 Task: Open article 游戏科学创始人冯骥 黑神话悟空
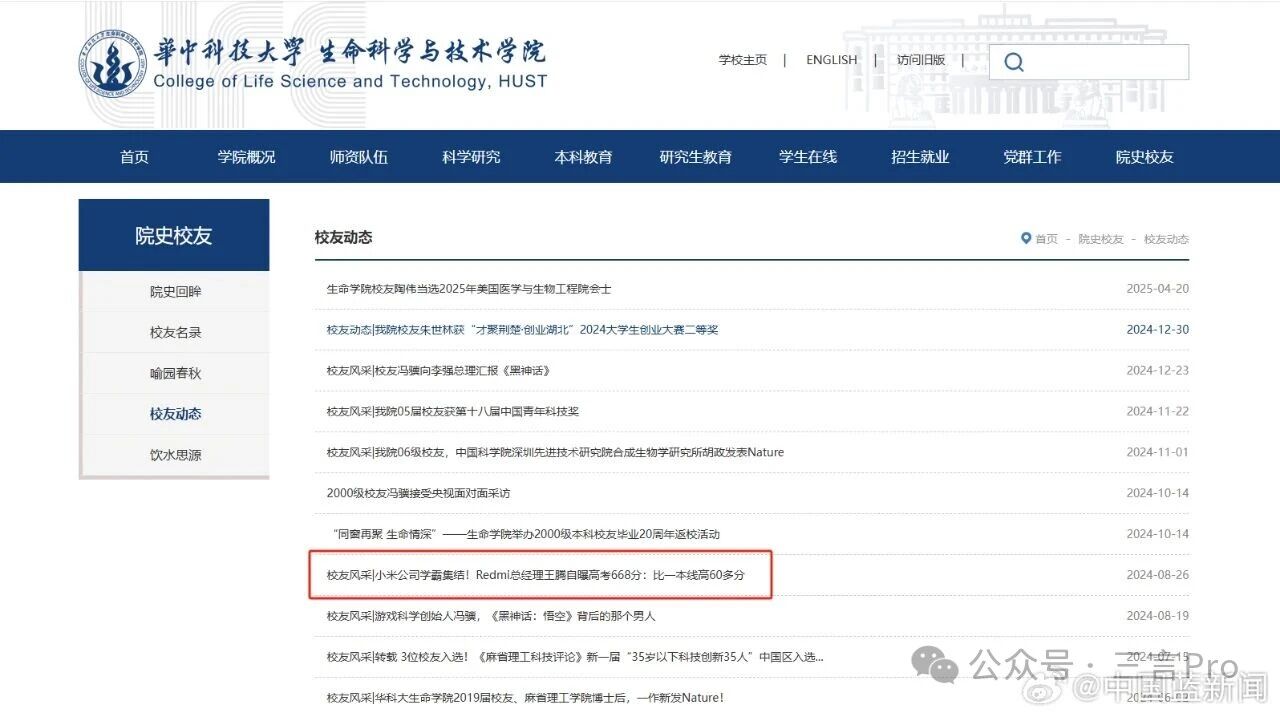[x=491, y=616]
